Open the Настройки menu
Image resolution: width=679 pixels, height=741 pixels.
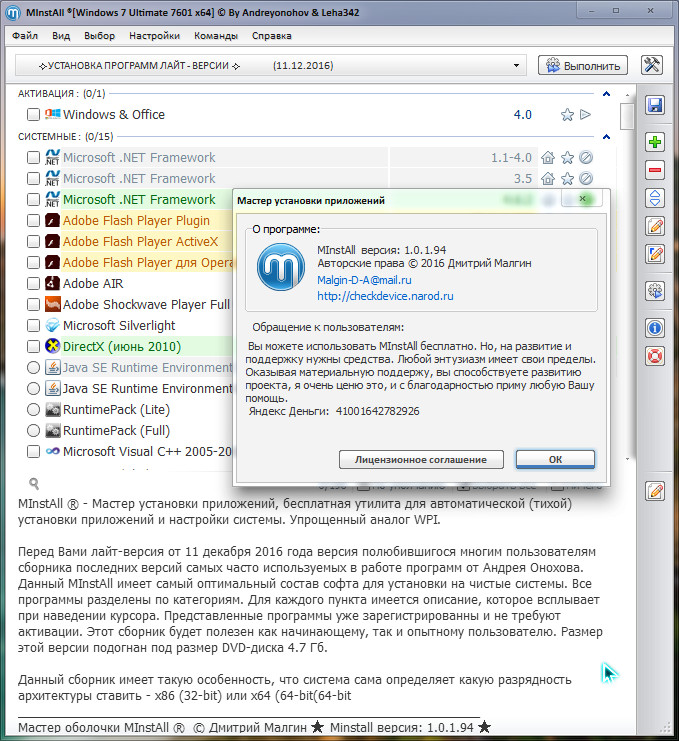(155, 35)
